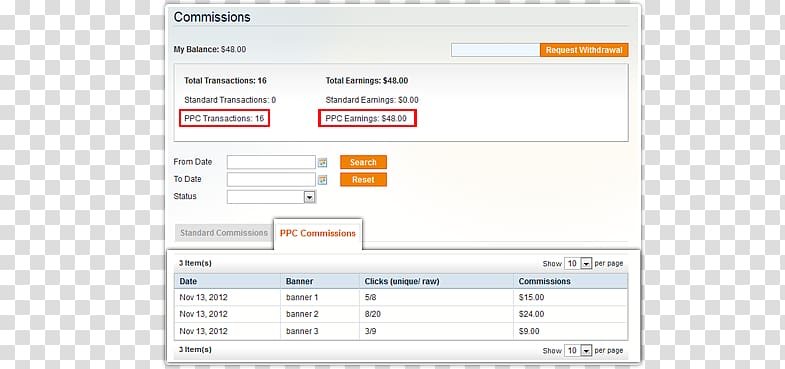This screenshot has height=369, width=785.
Task: Click the top 3 Item(s) count
Action: 195,263
